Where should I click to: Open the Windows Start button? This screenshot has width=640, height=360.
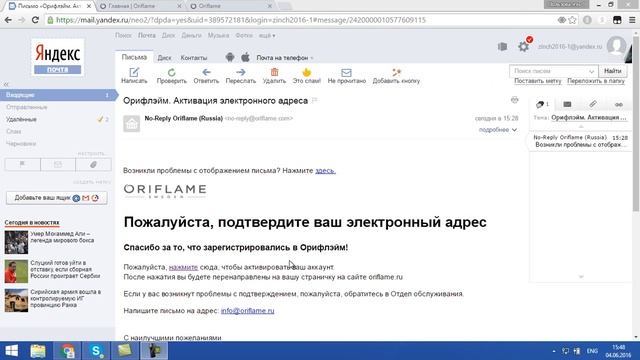pos(11,351)
